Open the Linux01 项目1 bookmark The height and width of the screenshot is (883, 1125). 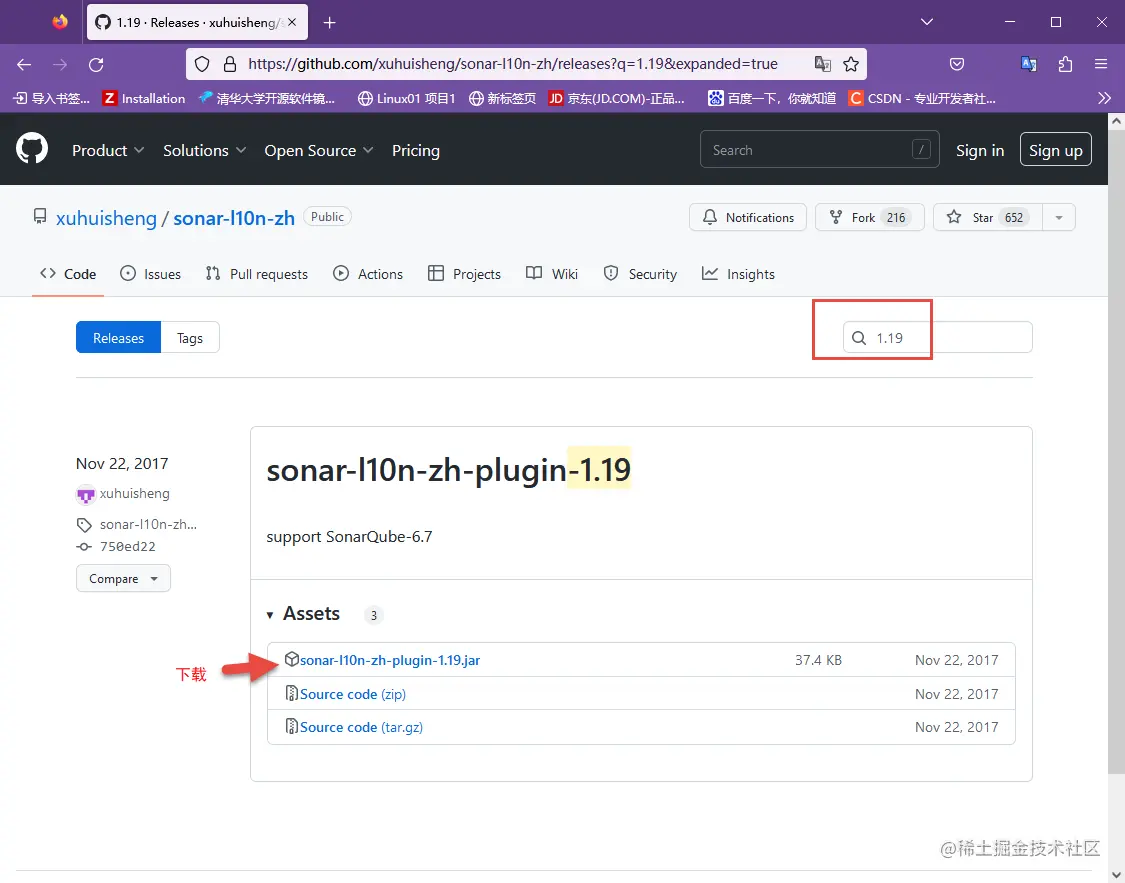407,98
